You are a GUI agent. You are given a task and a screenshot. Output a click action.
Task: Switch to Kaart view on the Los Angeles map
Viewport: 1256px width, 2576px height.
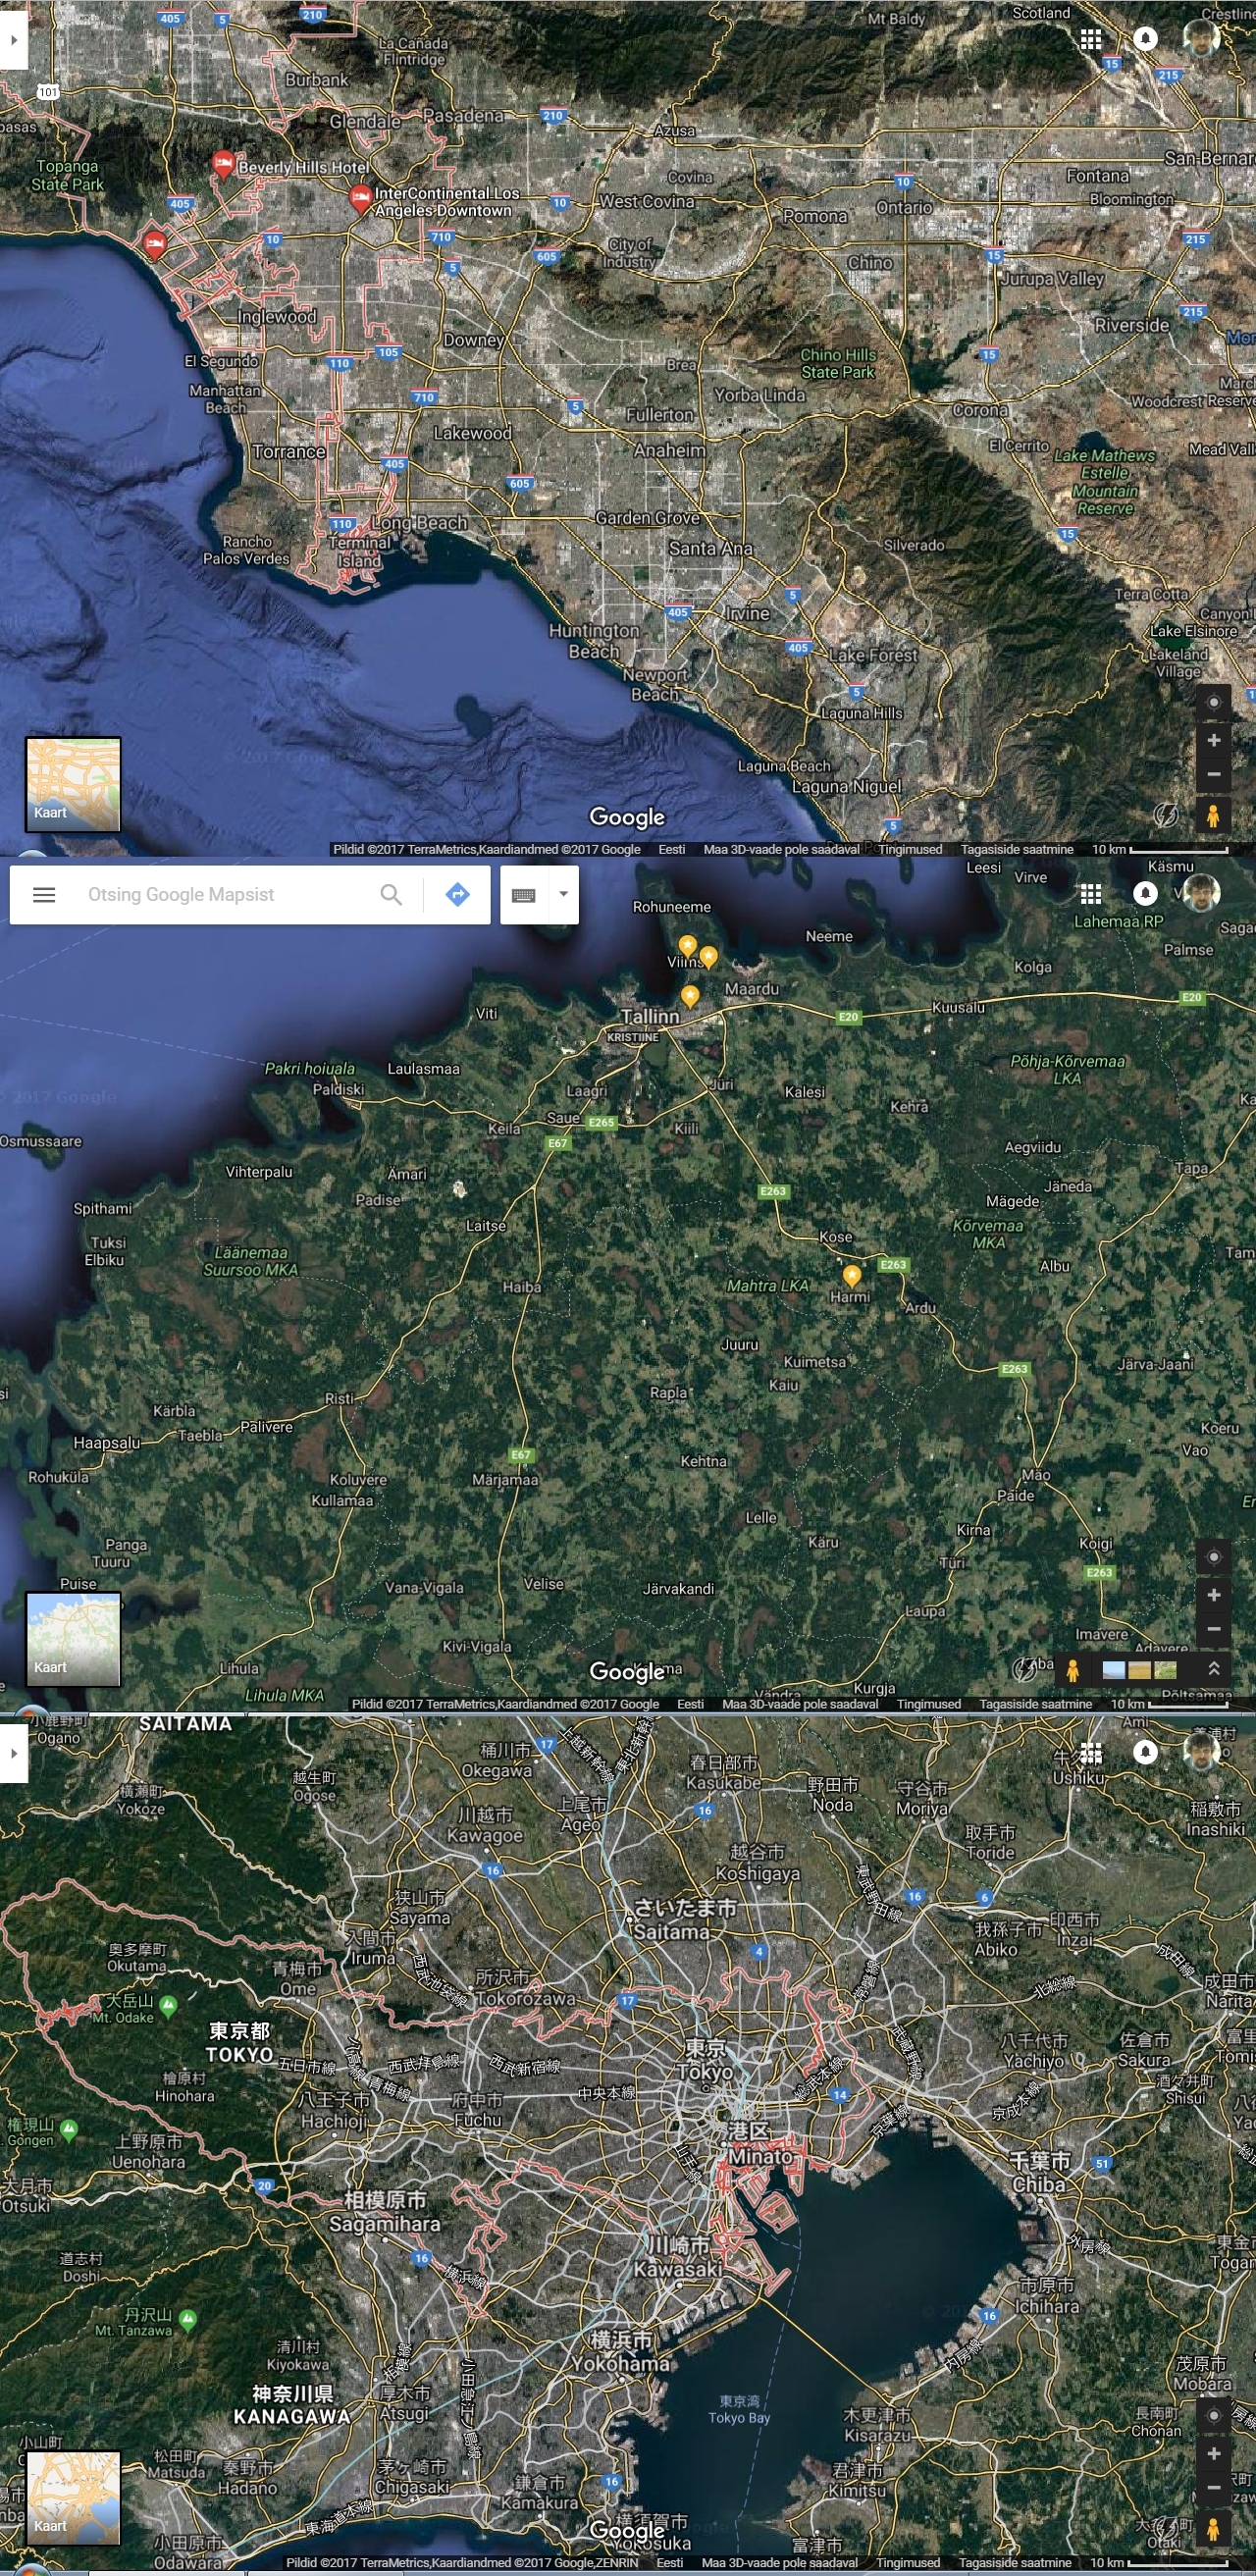coord(73,785)
